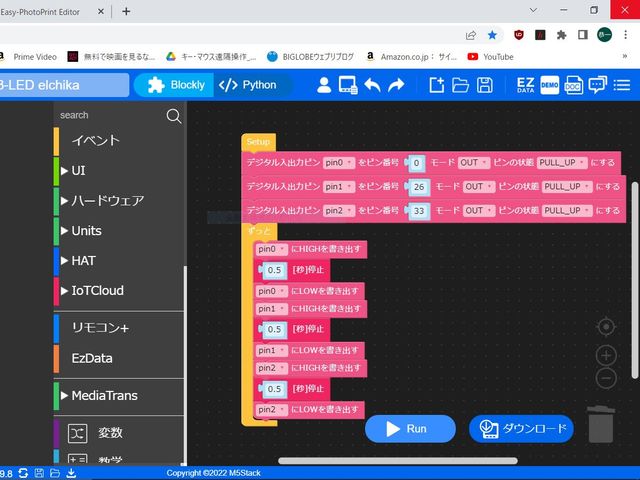The width and height of the screenshot is (640, 480).
Task: Click the project name field LED elchika
Action: tap(64, 85)
